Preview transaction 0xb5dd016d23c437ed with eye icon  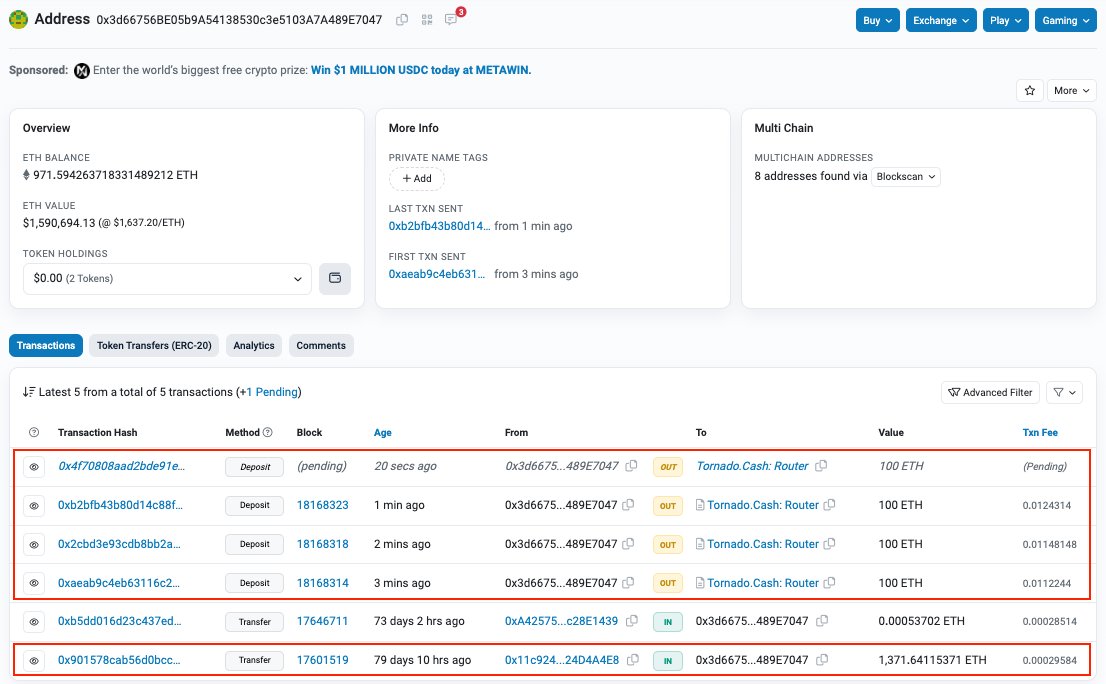point(34,622)
